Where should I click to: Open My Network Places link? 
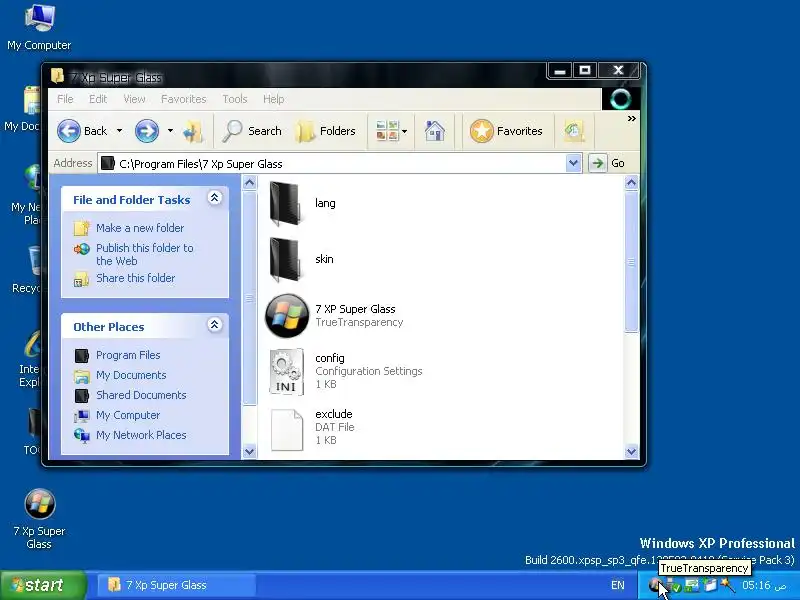(141, 435)
